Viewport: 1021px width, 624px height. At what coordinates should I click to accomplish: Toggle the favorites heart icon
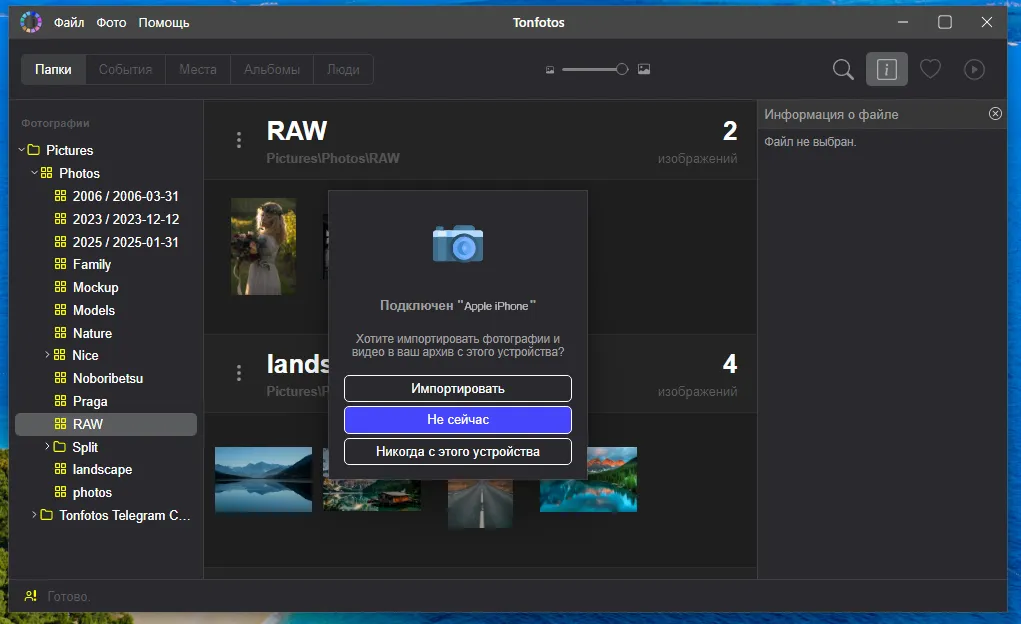click(x=930, y=69)
